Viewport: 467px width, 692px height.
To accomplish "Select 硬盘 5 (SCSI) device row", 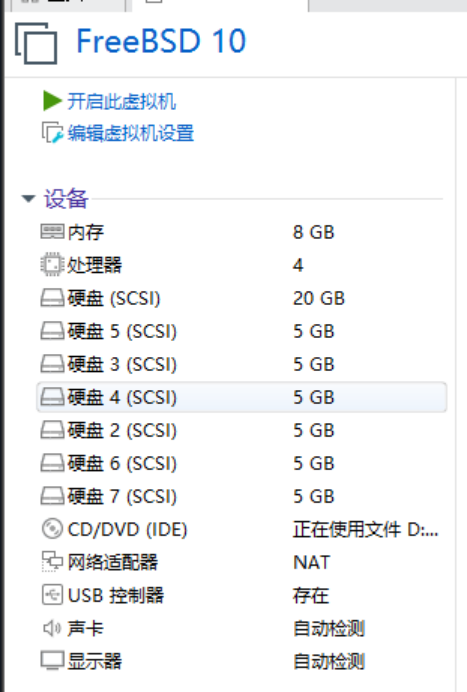I will (241, 331).
